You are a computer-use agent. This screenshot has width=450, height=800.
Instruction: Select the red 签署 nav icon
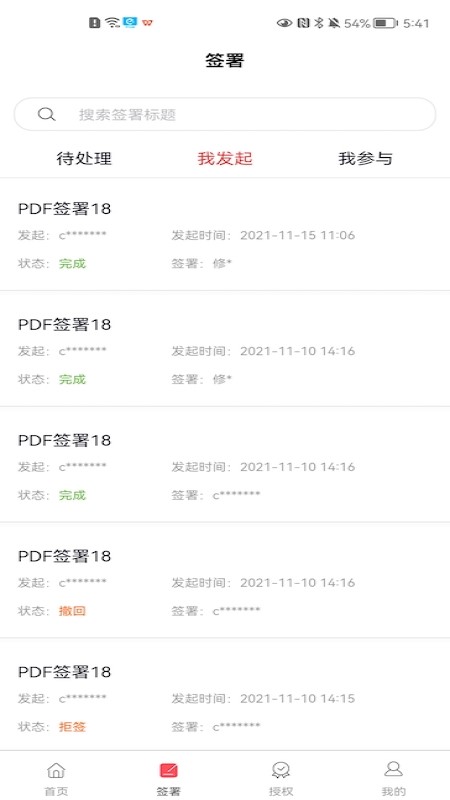[x=168, y=770]
